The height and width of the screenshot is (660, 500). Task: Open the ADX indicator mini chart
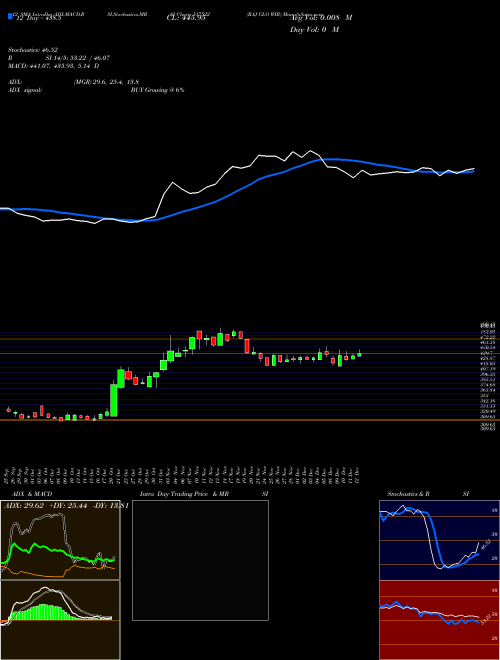pos(60,540)
